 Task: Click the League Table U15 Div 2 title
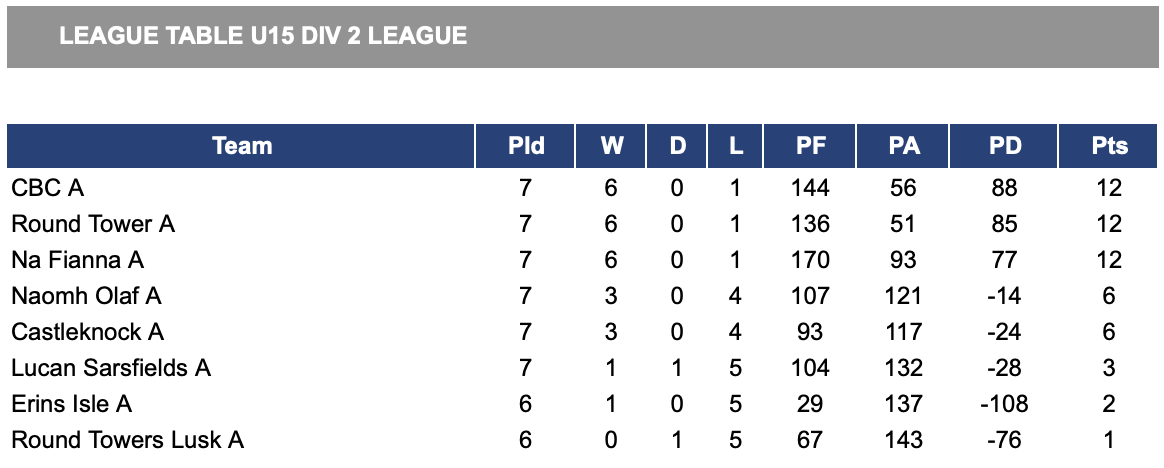(x=263, y=37)
